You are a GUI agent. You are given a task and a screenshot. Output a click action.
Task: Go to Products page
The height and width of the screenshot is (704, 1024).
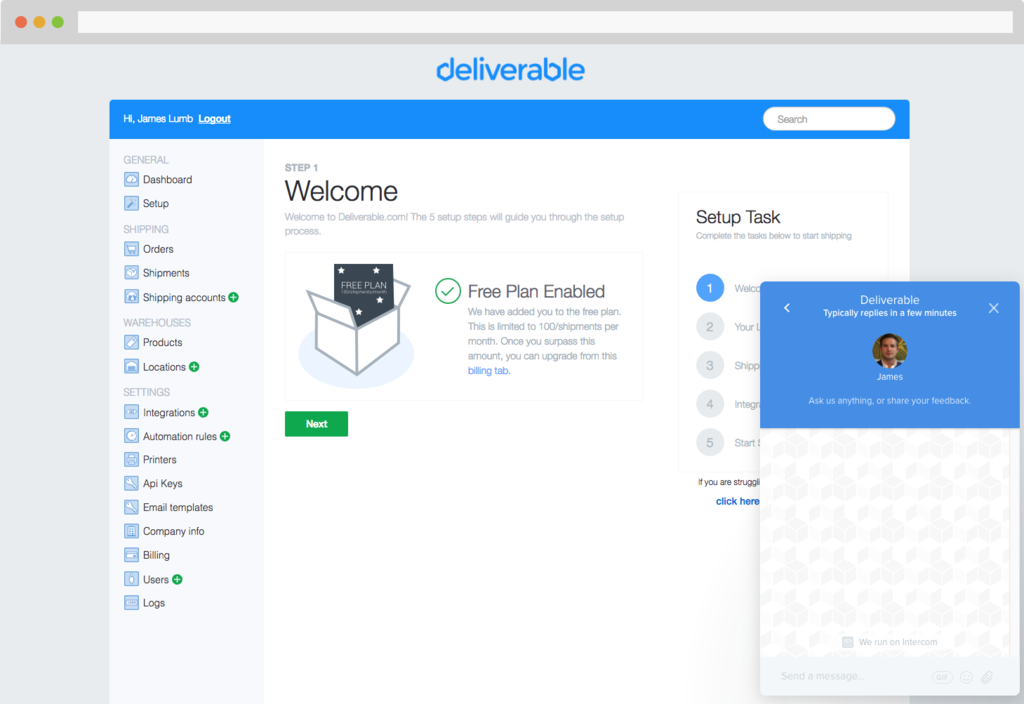(163, 342)
